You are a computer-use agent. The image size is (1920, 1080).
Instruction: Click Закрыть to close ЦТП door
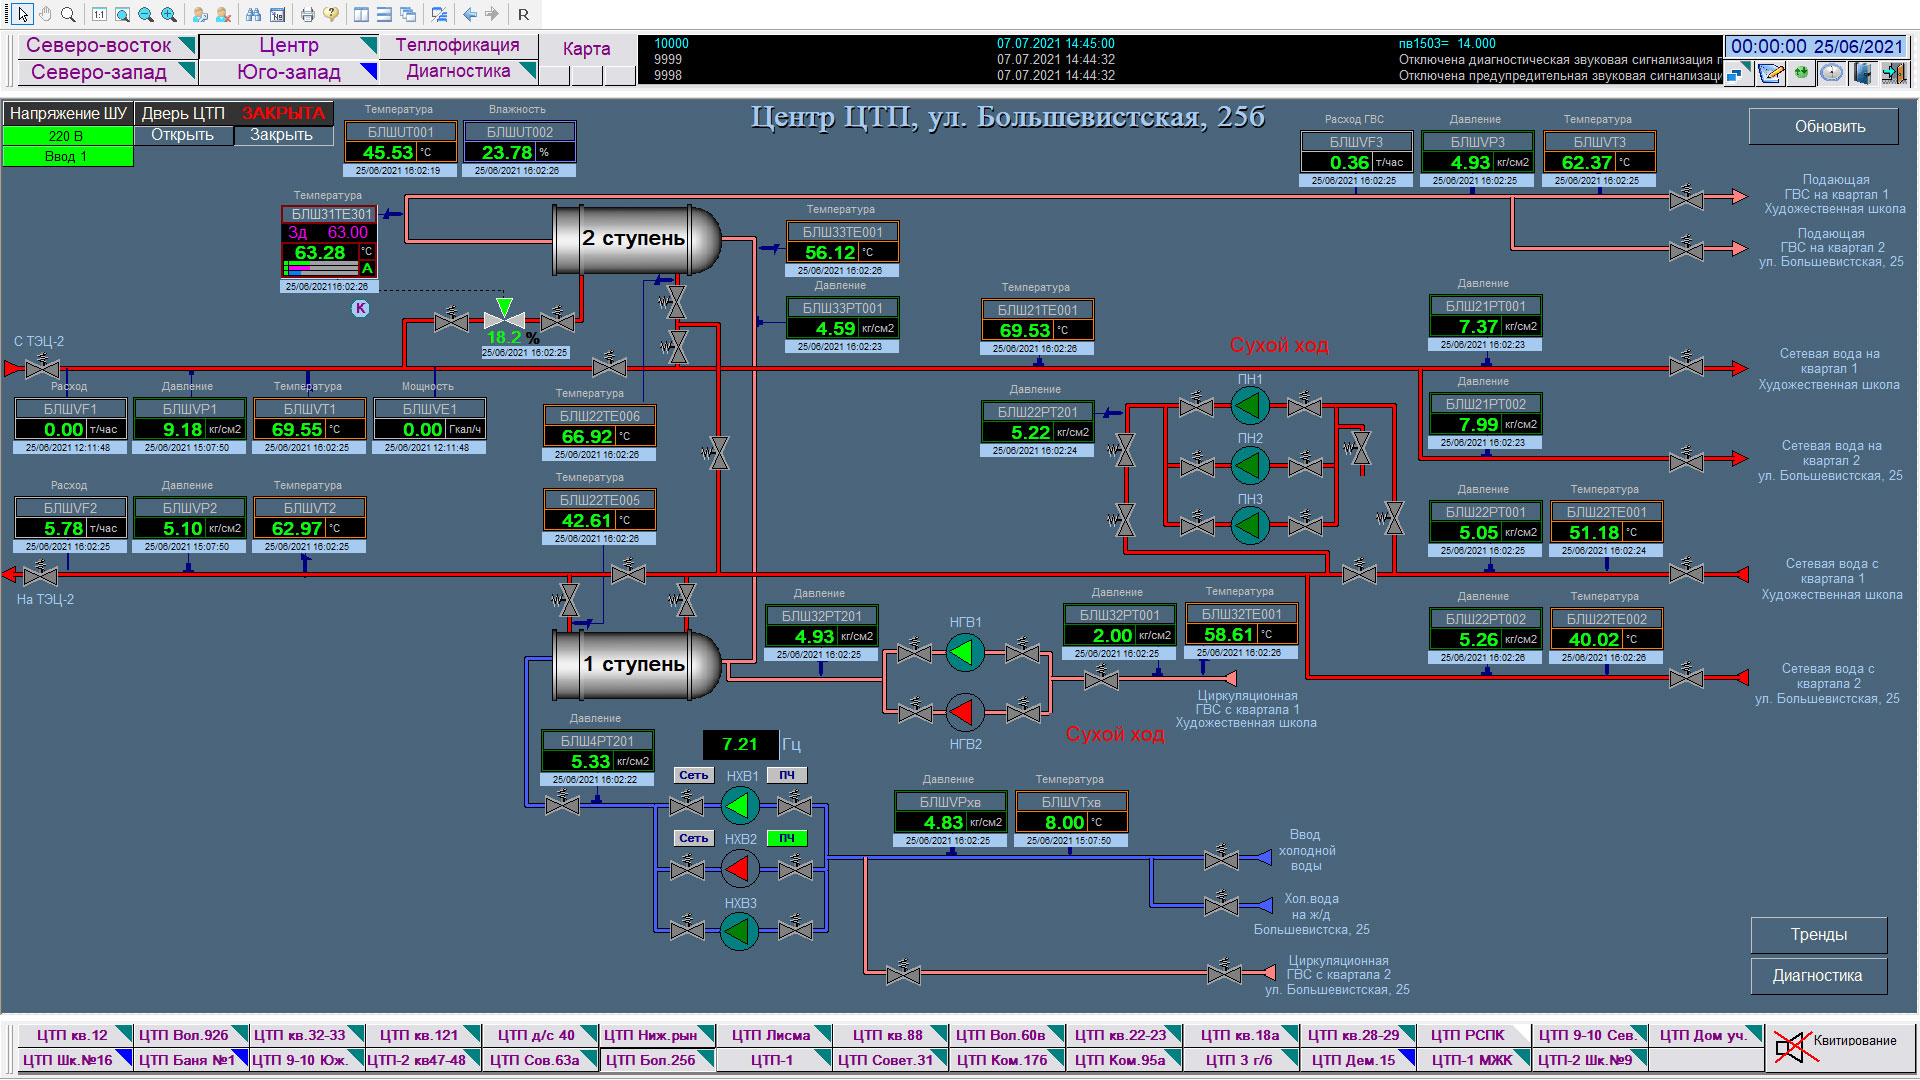tap(282, 135)
